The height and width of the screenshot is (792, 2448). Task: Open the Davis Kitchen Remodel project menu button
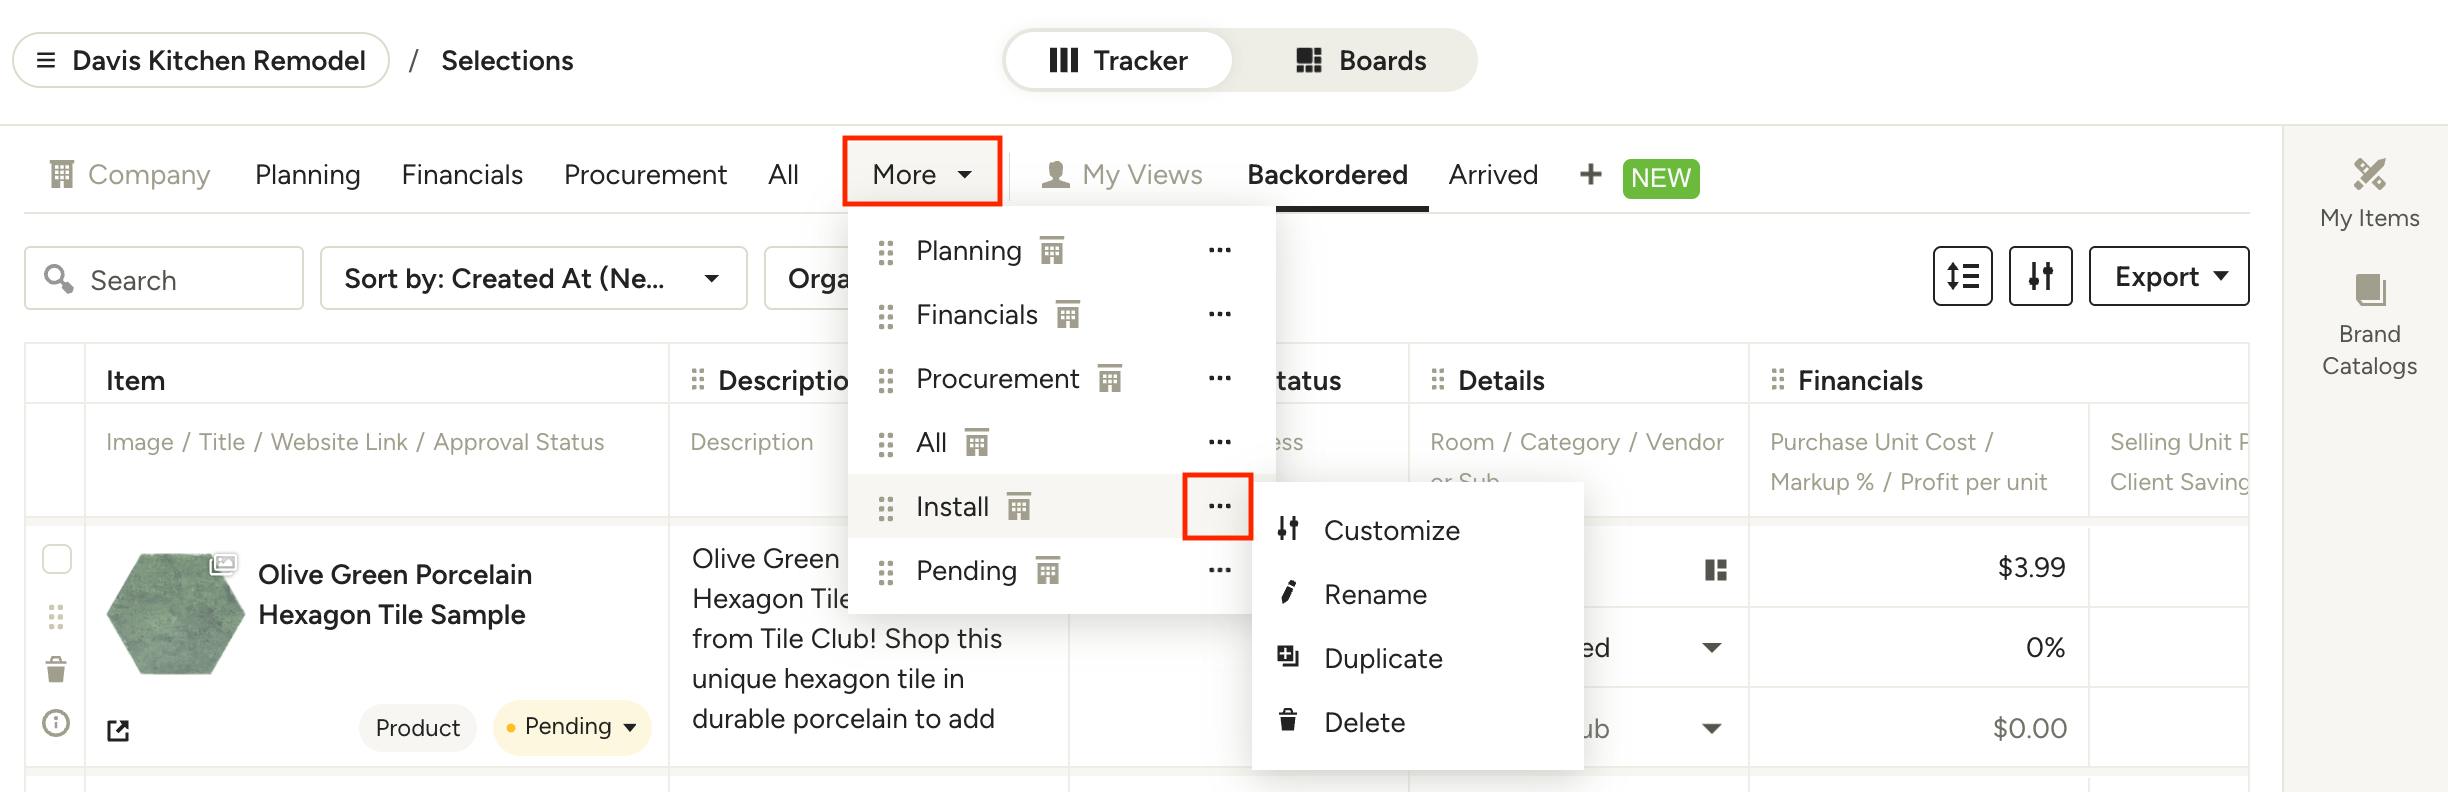201,60
